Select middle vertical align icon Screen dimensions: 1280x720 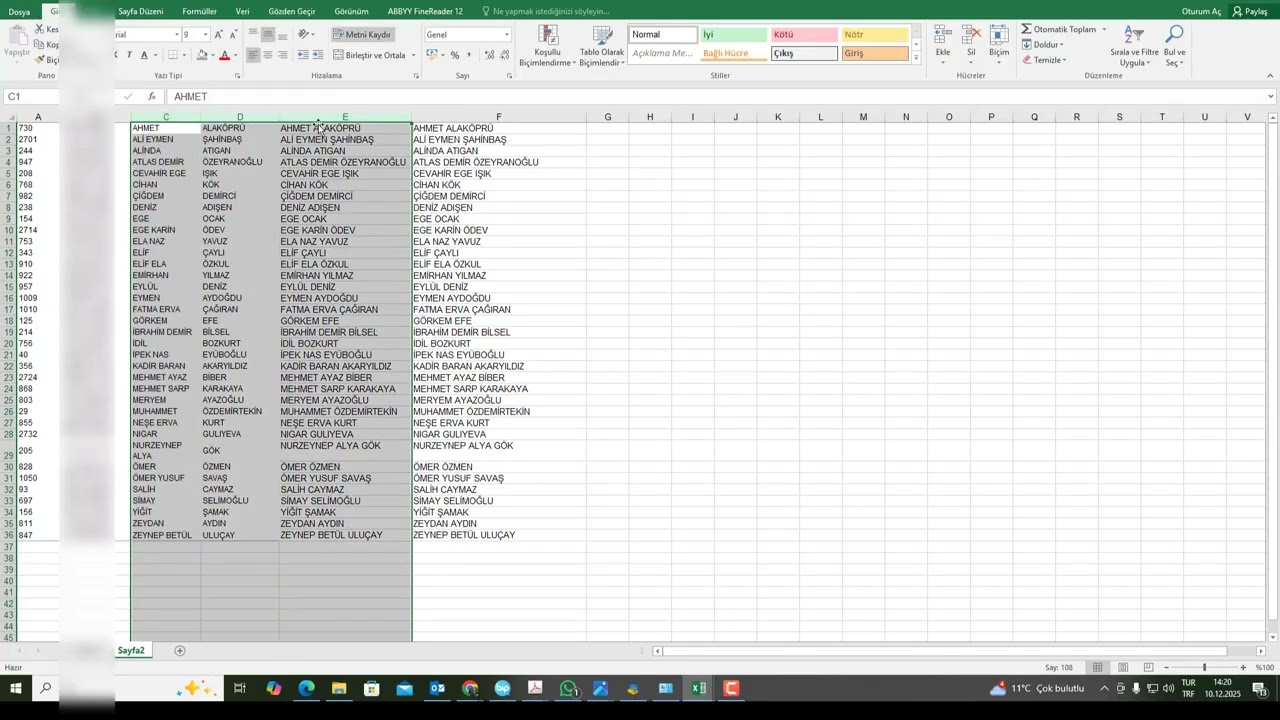click(268, 34)
